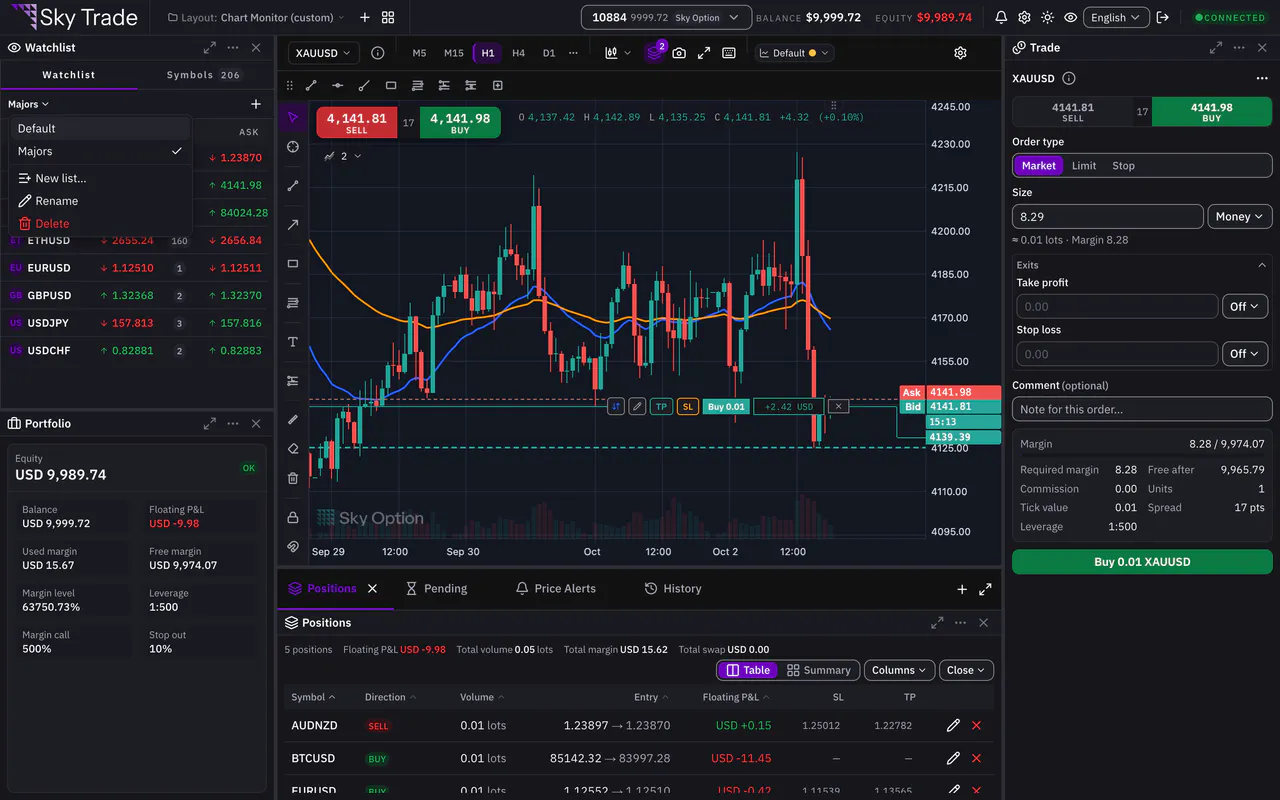
Task: Select the eraser tool
Action: pyautogui.click(x=293, y=449)
